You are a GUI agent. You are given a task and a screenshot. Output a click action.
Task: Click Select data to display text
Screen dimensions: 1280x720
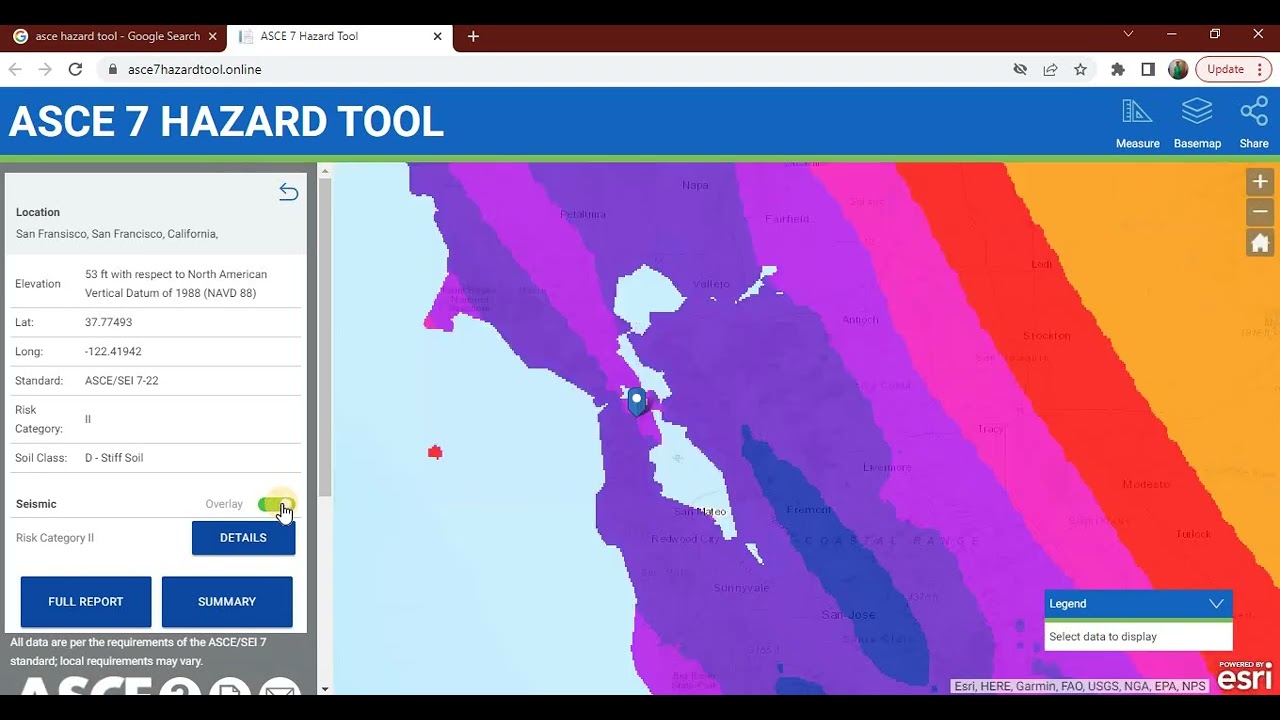1103,637
